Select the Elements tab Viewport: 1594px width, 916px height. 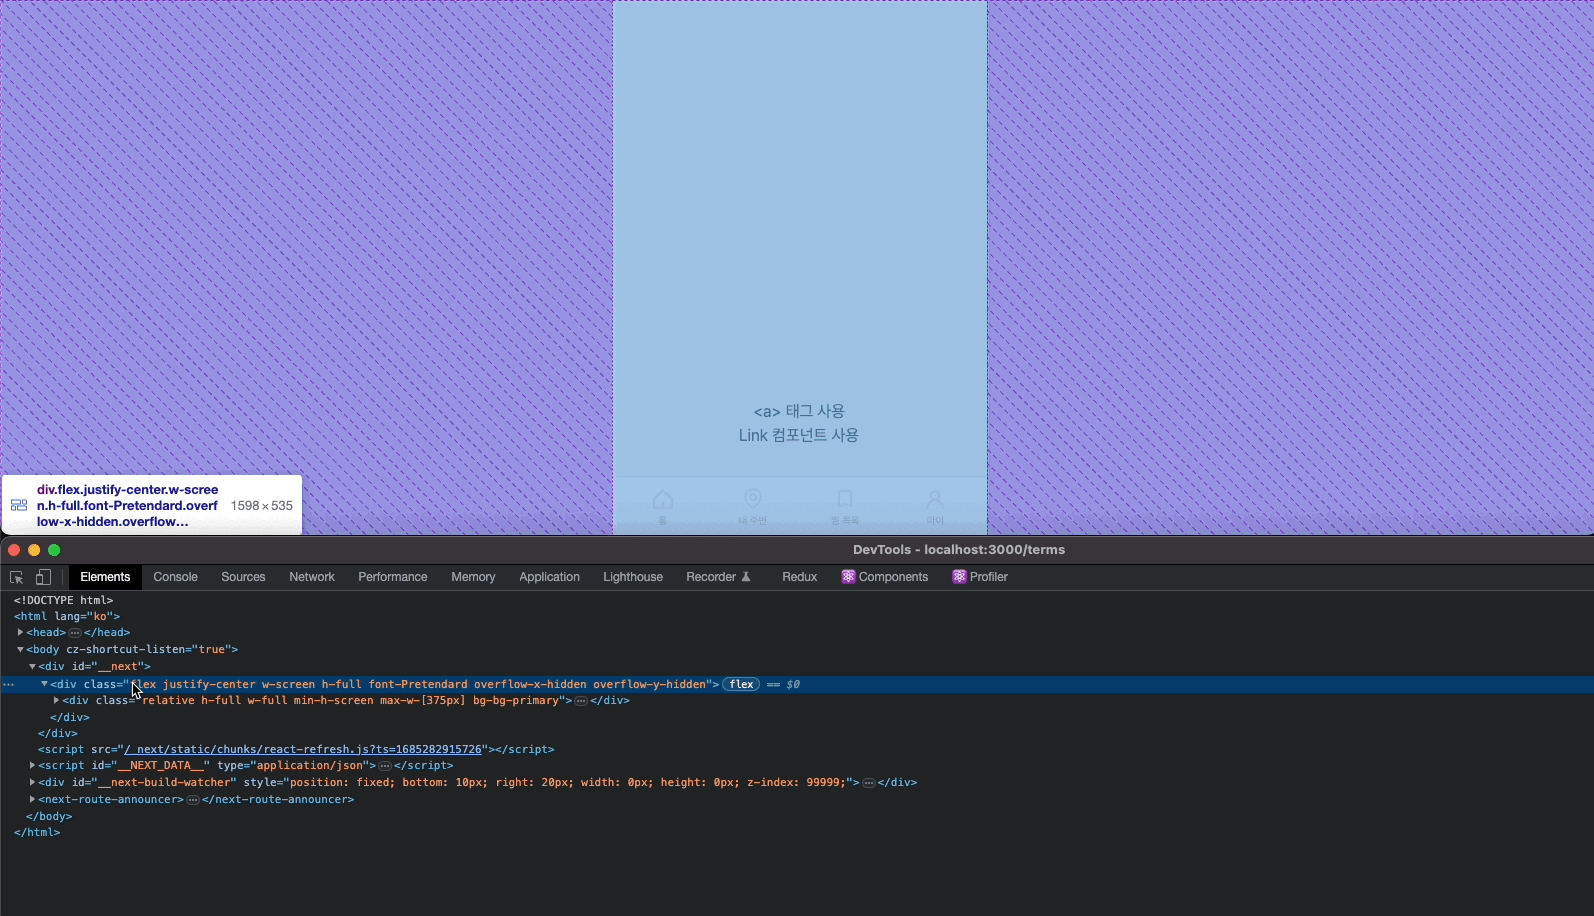[x=105, y=577]
